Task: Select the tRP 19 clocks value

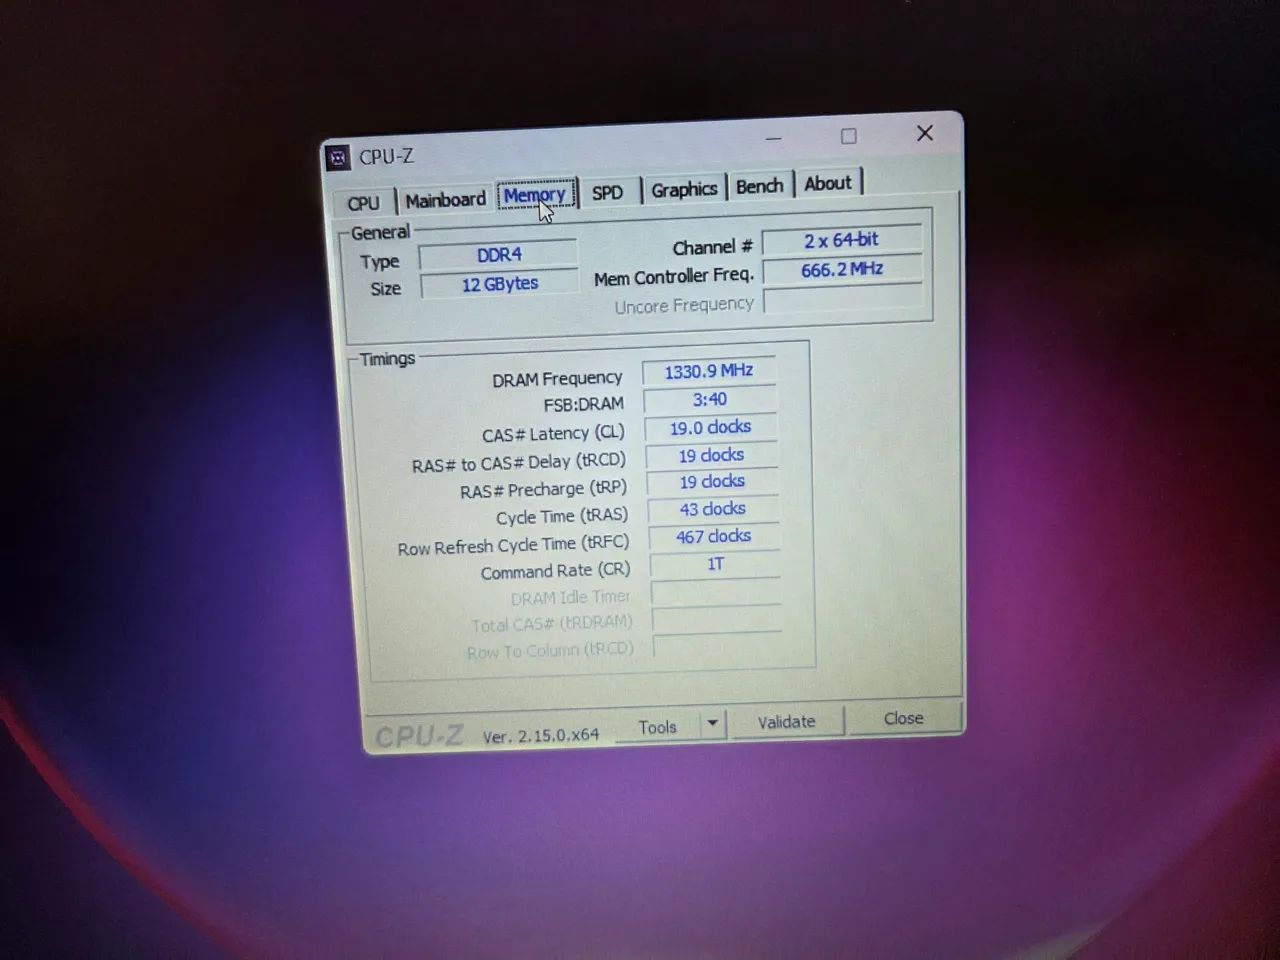Action: (713, 482)
